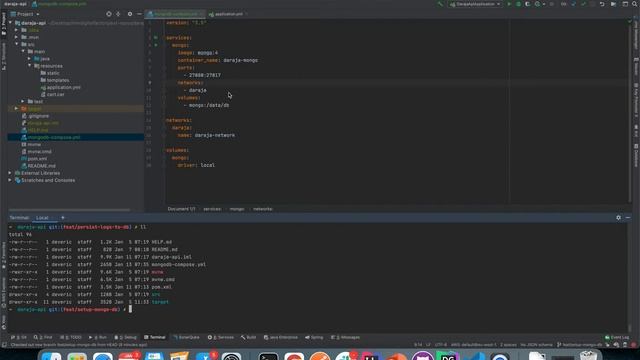
Task: Select pom.xml in the project tree
Action: pos(37,159)
